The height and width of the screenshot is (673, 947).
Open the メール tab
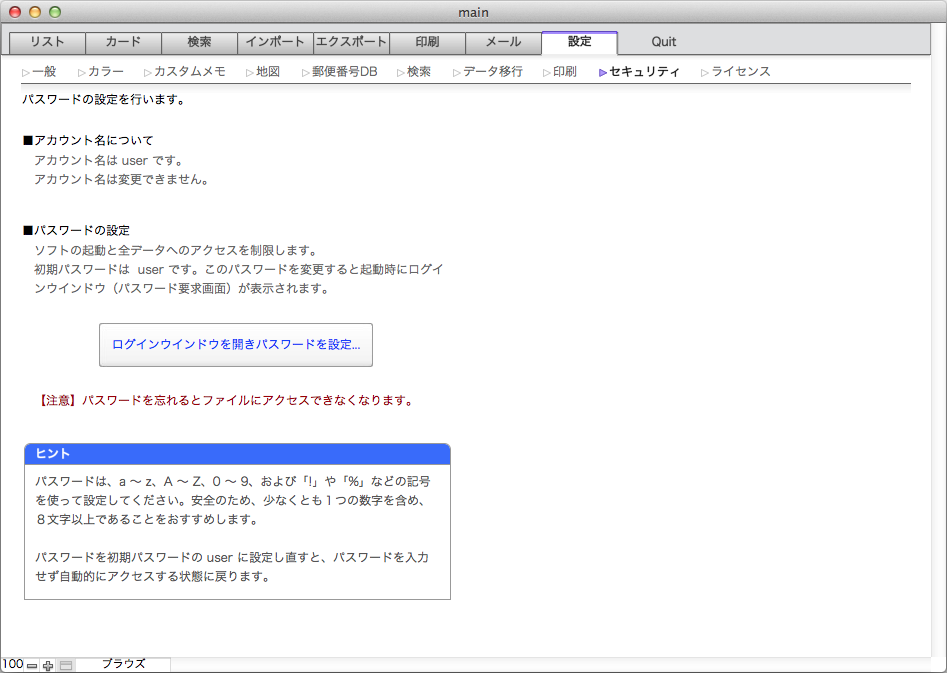503,42
